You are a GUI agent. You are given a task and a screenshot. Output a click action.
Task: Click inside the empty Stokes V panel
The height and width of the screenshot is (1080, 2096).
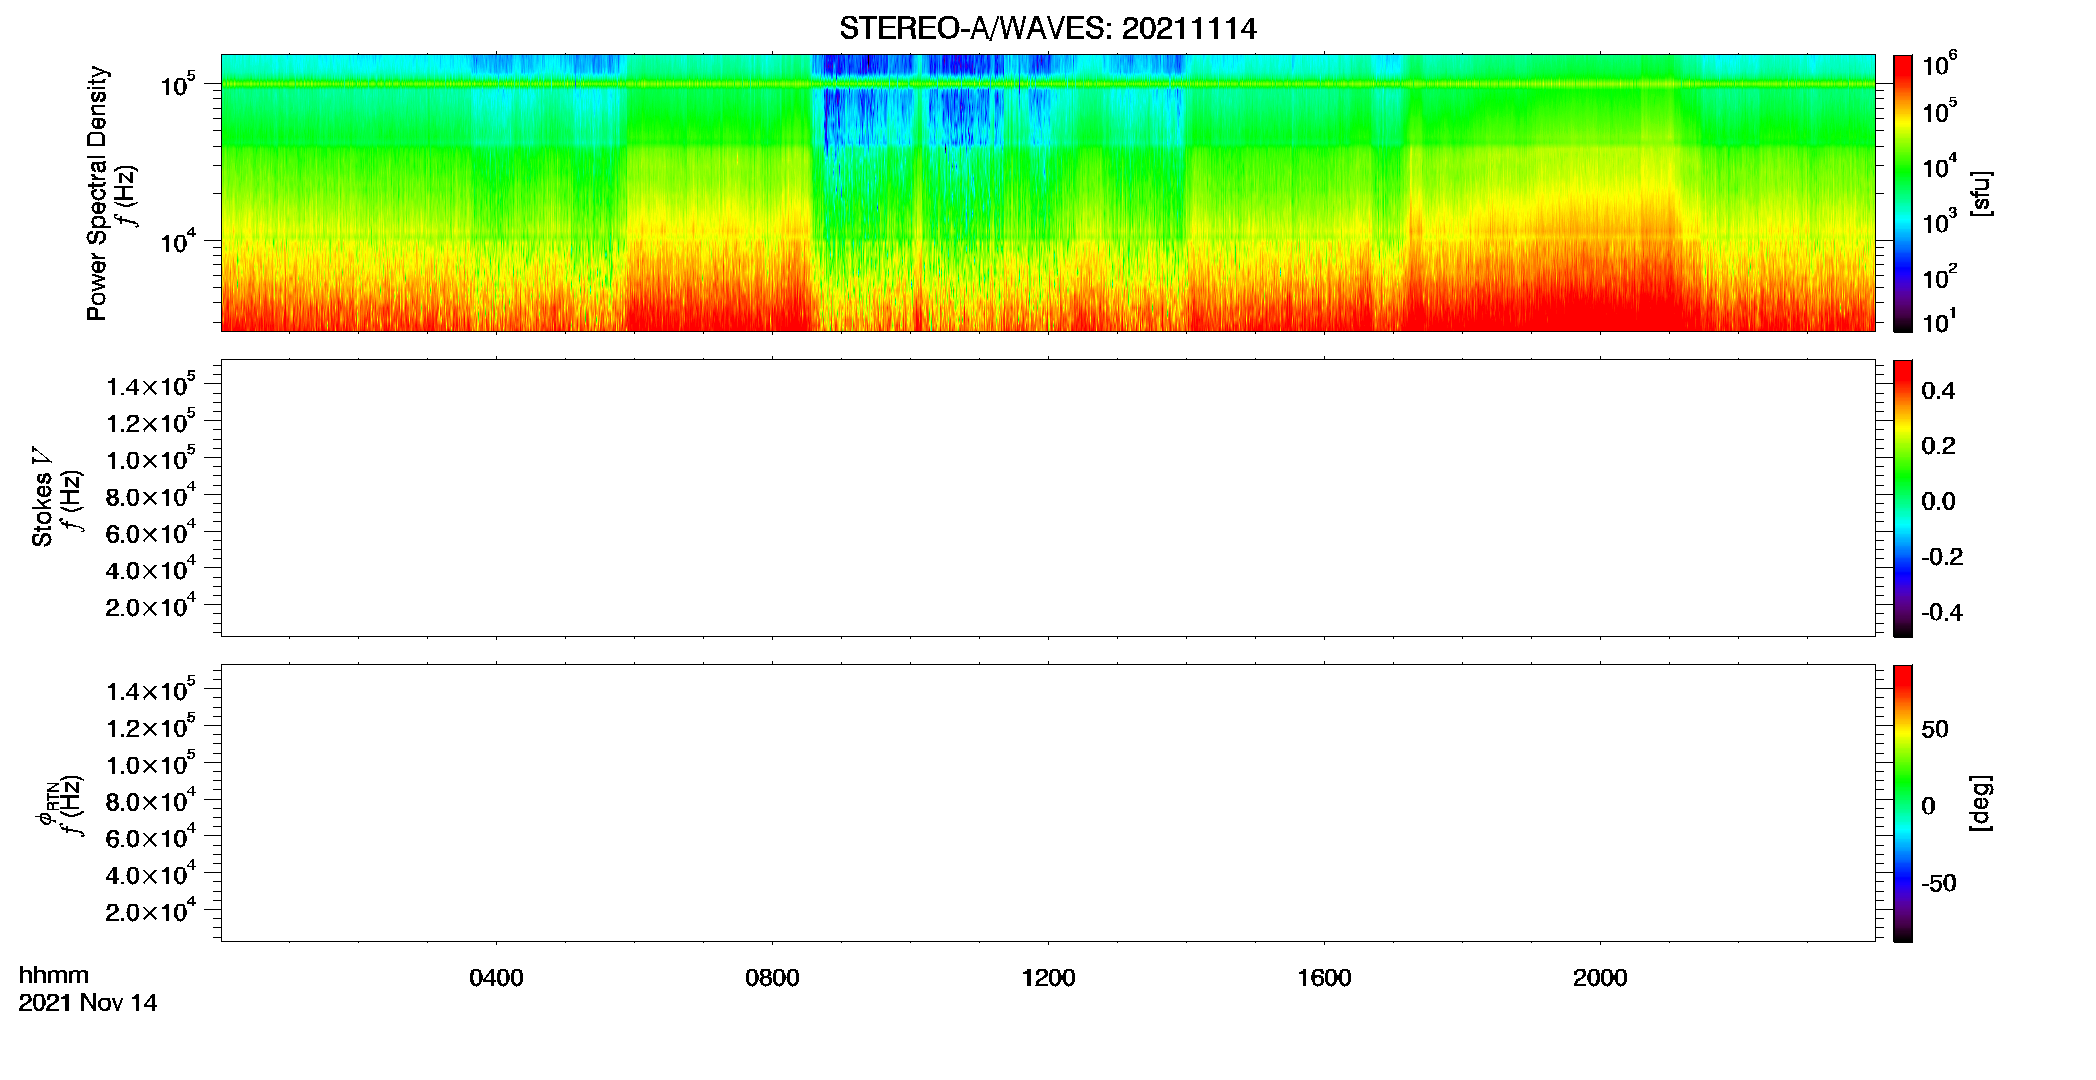[x=1048, y=498]
